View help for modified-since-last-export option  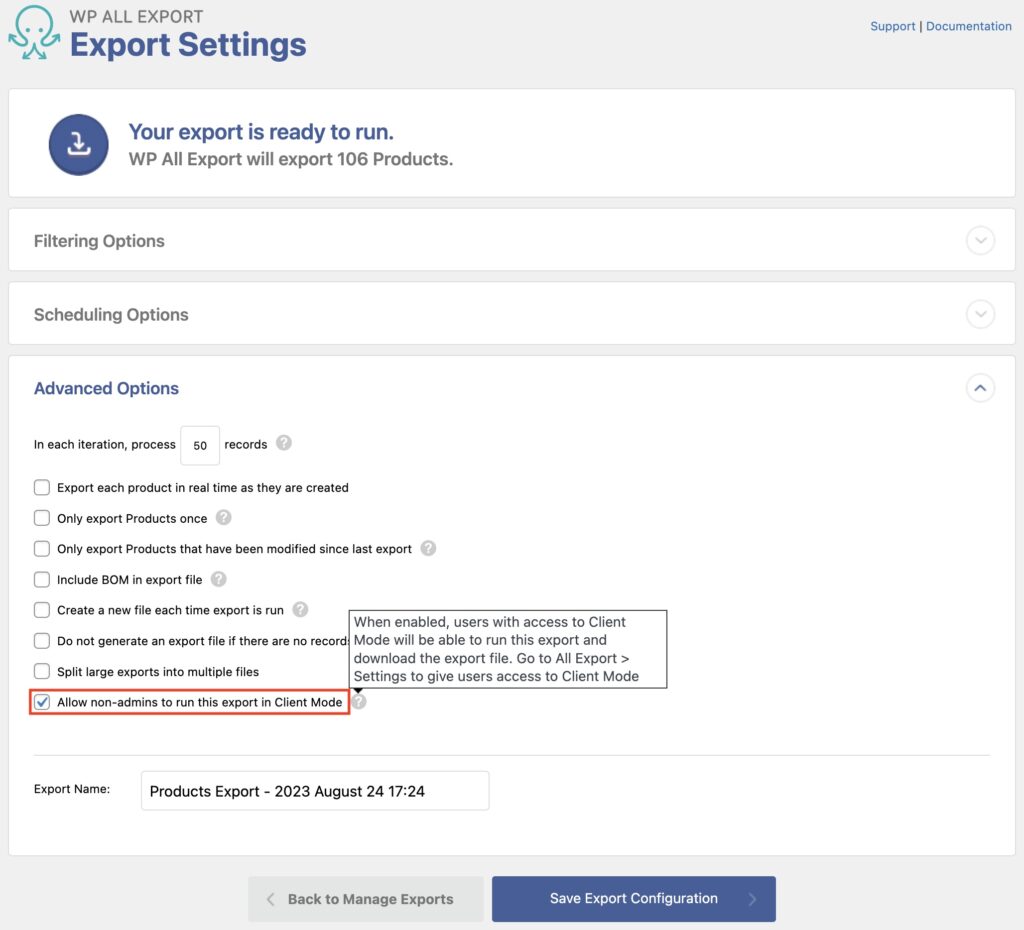click(428, 549)
